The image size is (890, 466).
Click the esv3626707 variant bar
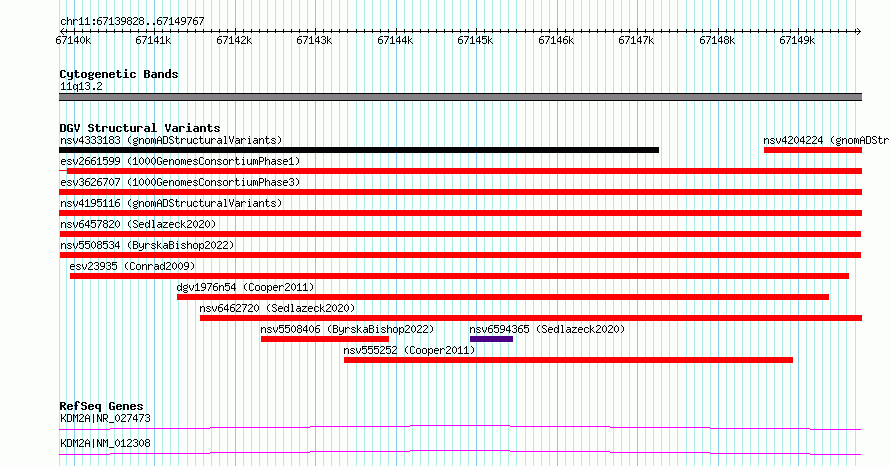tap(460, 192)
